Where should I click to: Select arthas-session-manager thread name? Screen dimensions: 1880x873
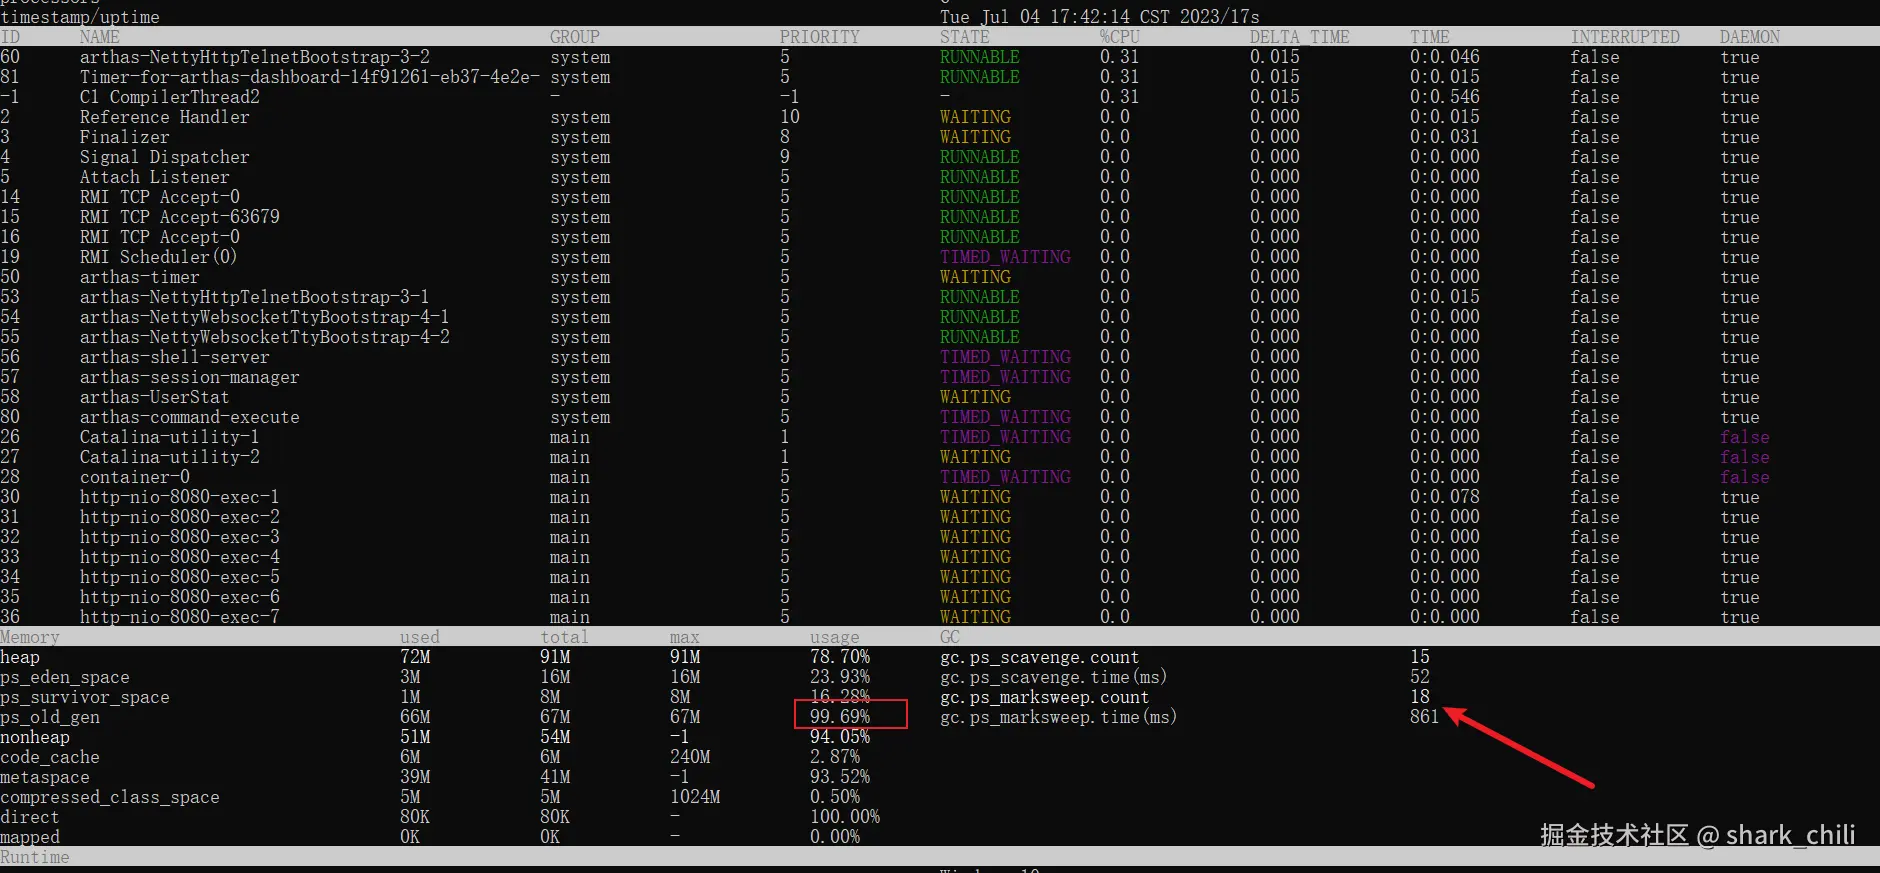coord(190,377)
